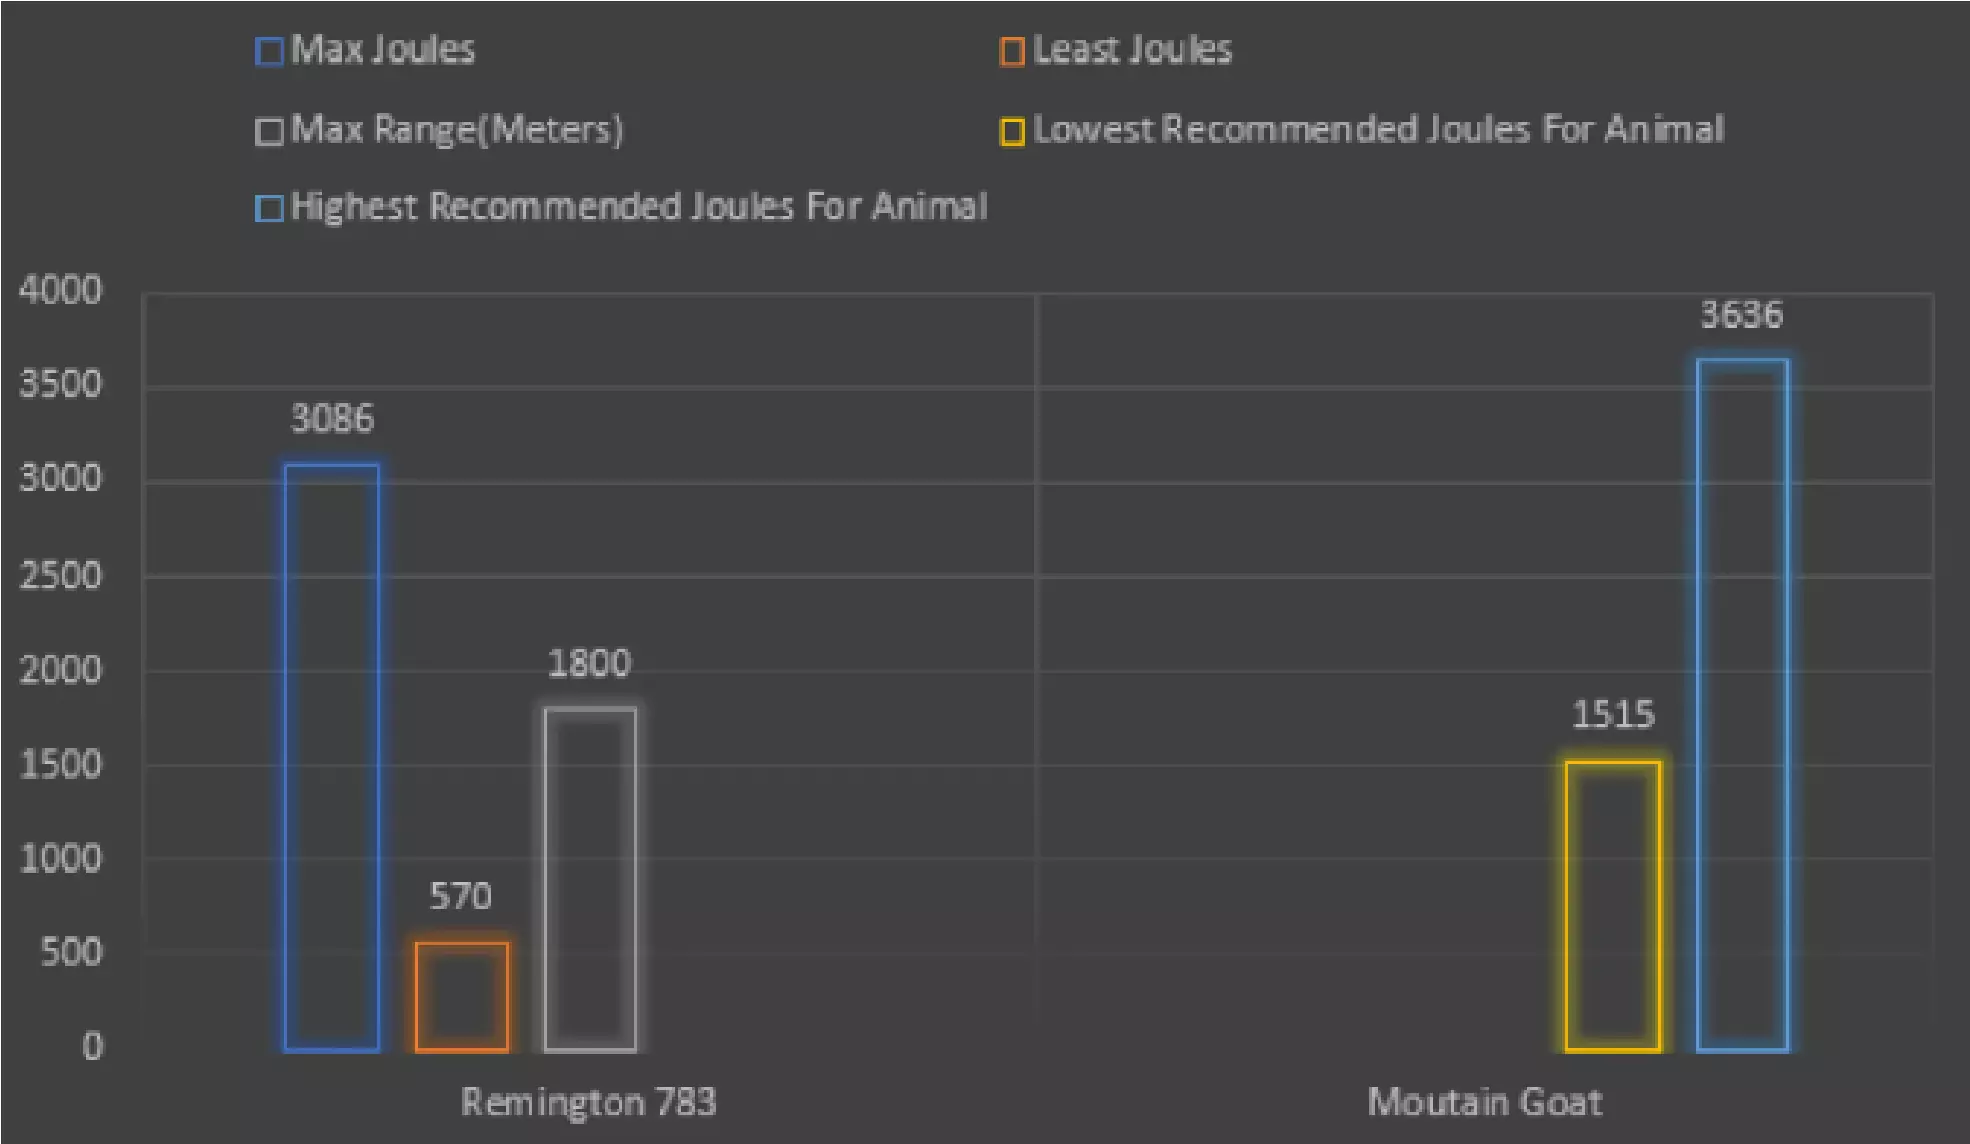Image resolution: width=1970 pixels, height=1144 pixels.
Task: Select the blue Max Joules bar
Action: click(x=331, y=758)
